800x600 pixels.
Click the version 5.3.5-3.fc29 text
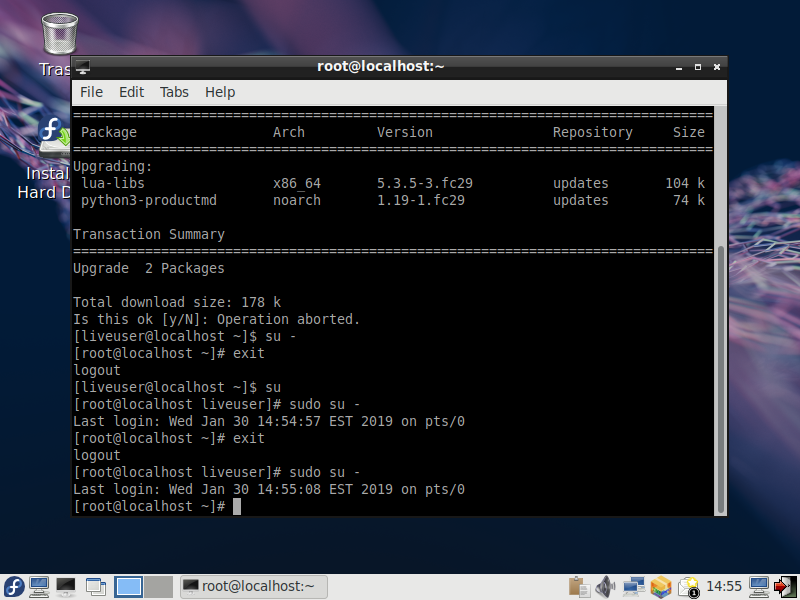click(x=424, y=183)
